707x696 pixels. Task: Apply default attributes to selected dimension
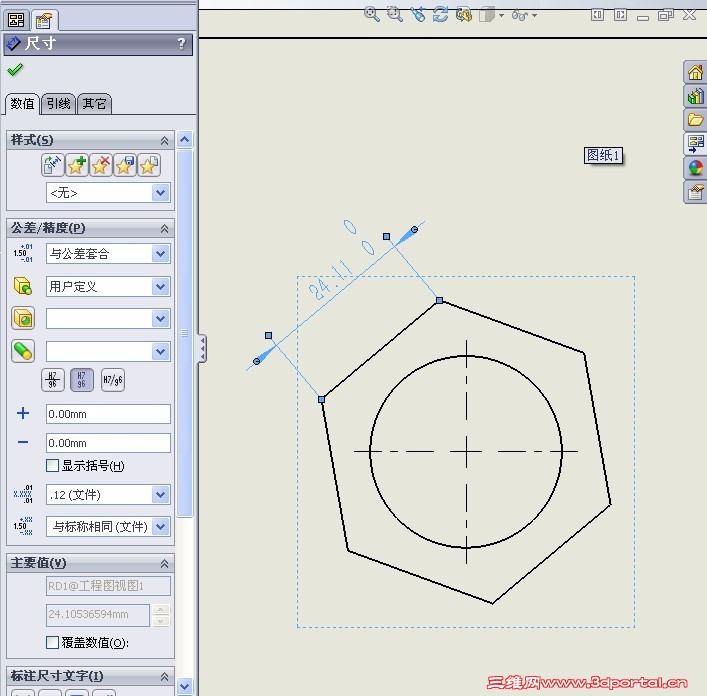click(x=53, y=165)
